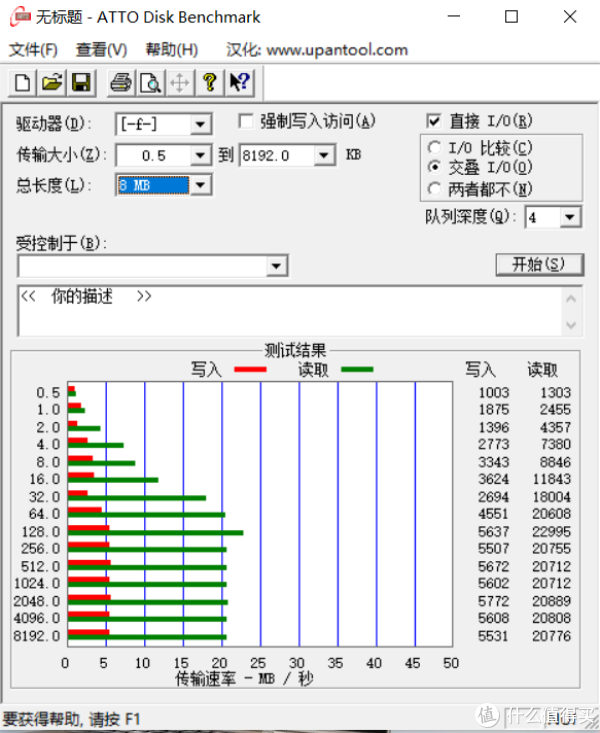Click the ATTO app icon in title bar
The height and width of the screenshot is (733, 600).
pos(20,17)
